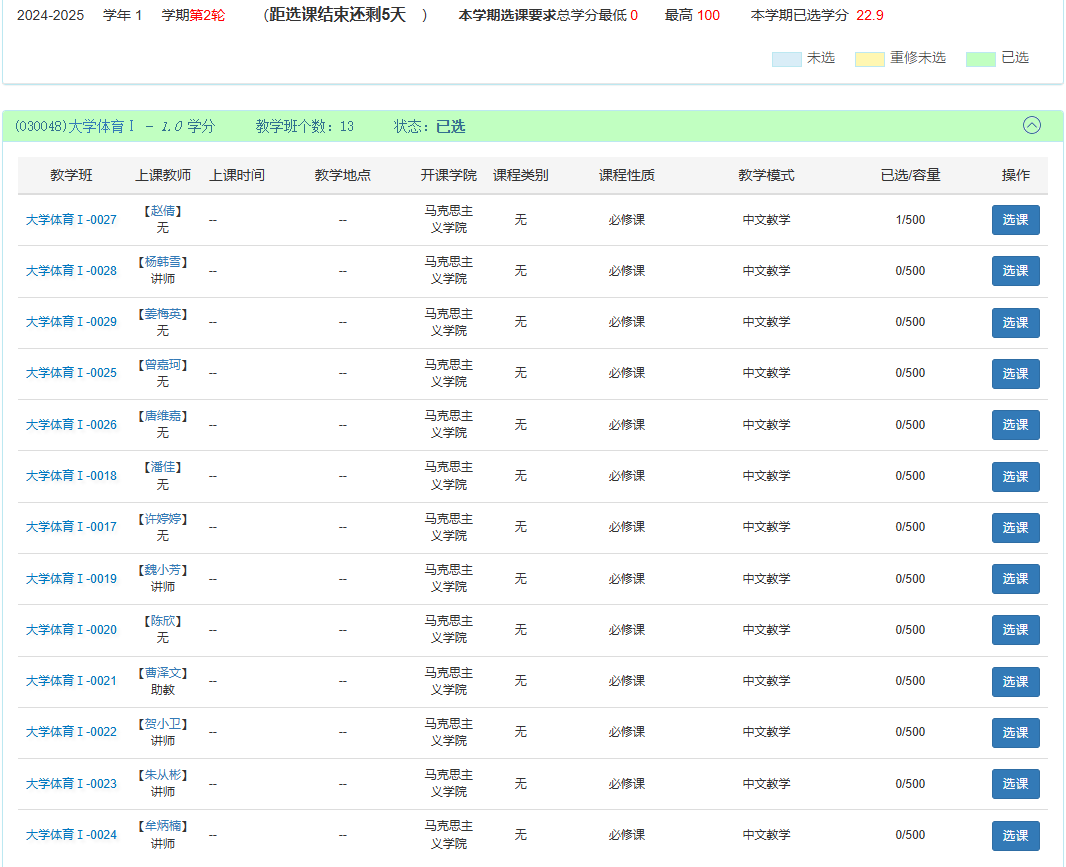
Task: Open class link 大学体育Ⅰ-0026
Action: click(71, 424)
